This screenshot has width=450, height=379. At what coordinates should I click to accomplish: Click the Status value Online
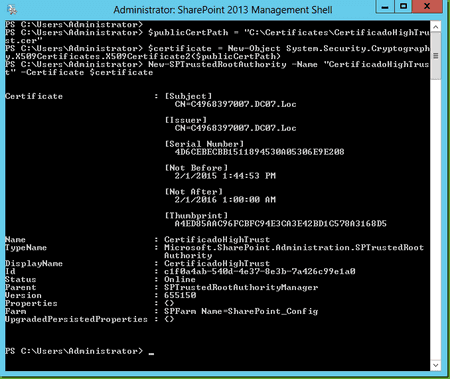(x=180, y=279)
